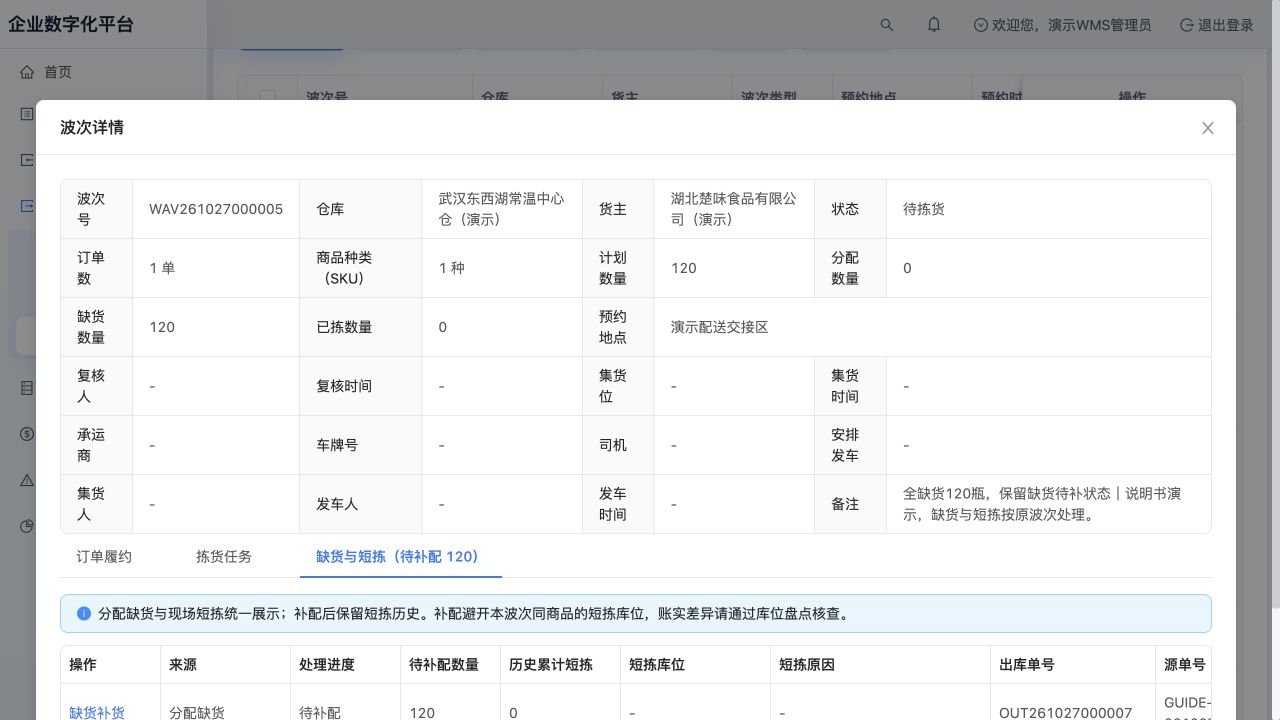Open the pie chart icon in the sidebar
Screen dimensions: 1280x720
pos(27,526)
